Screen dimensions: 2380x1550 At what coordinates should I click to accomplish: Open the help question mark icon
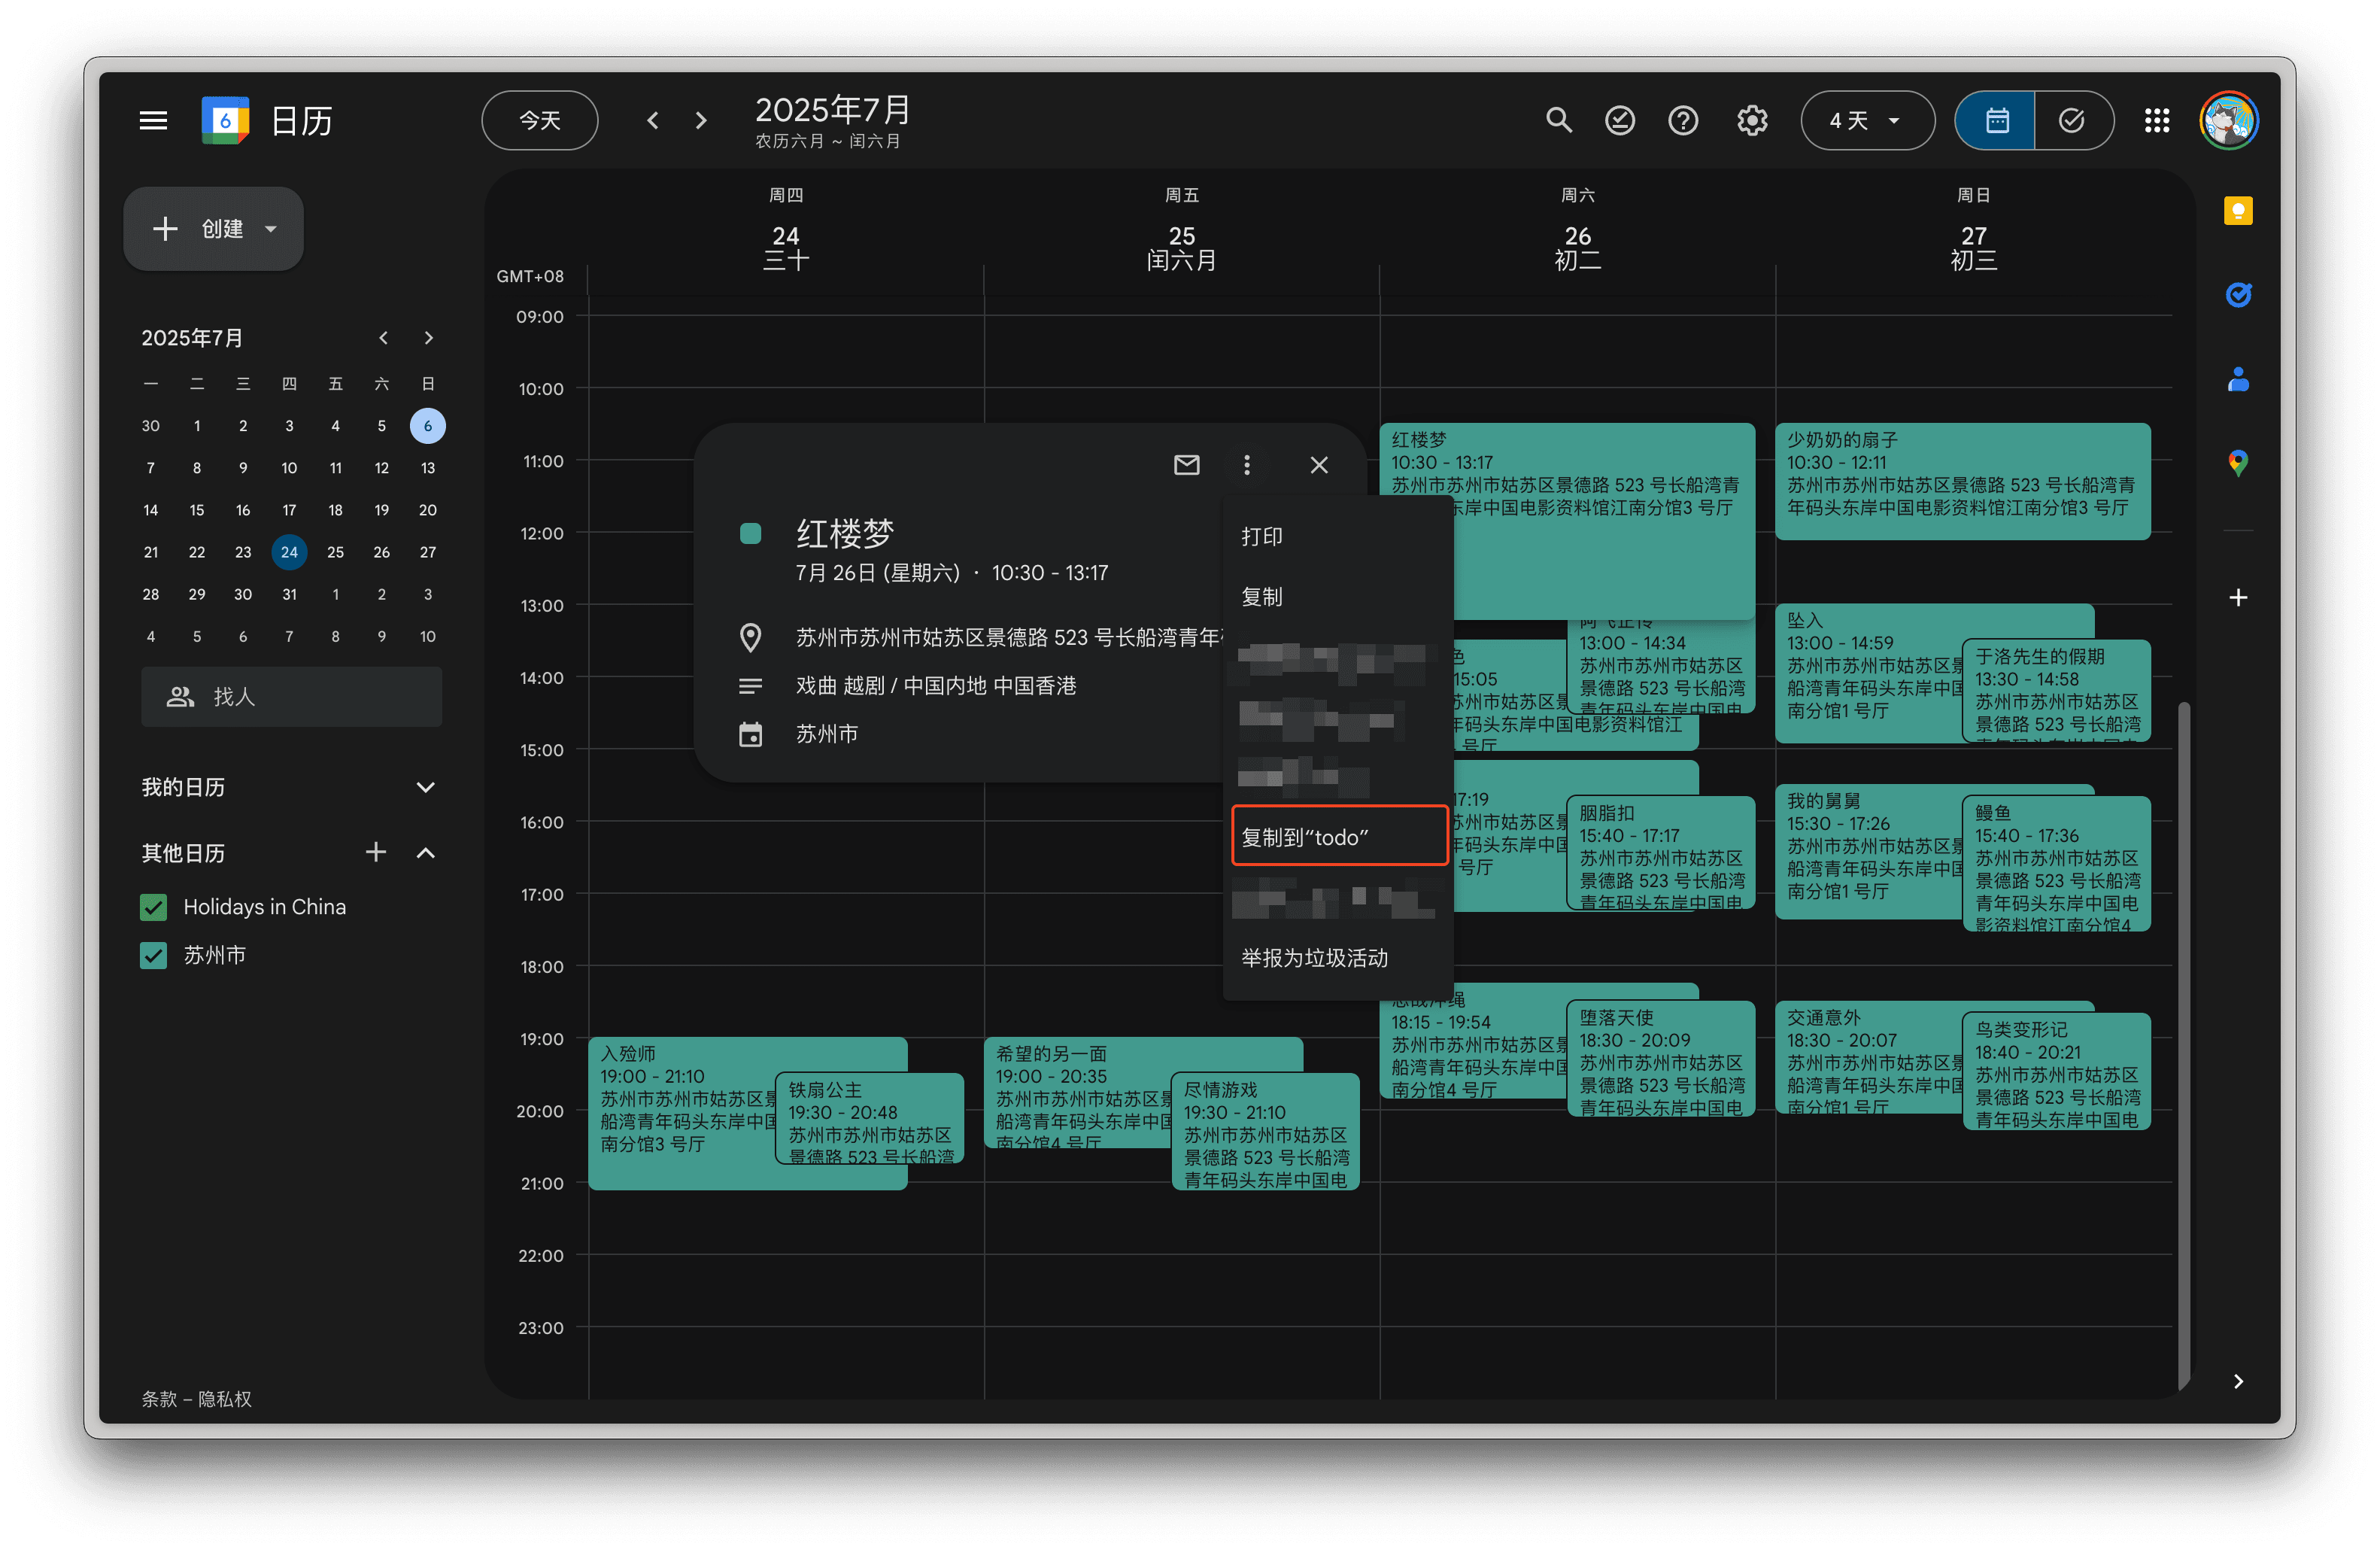pos(1683,121)
